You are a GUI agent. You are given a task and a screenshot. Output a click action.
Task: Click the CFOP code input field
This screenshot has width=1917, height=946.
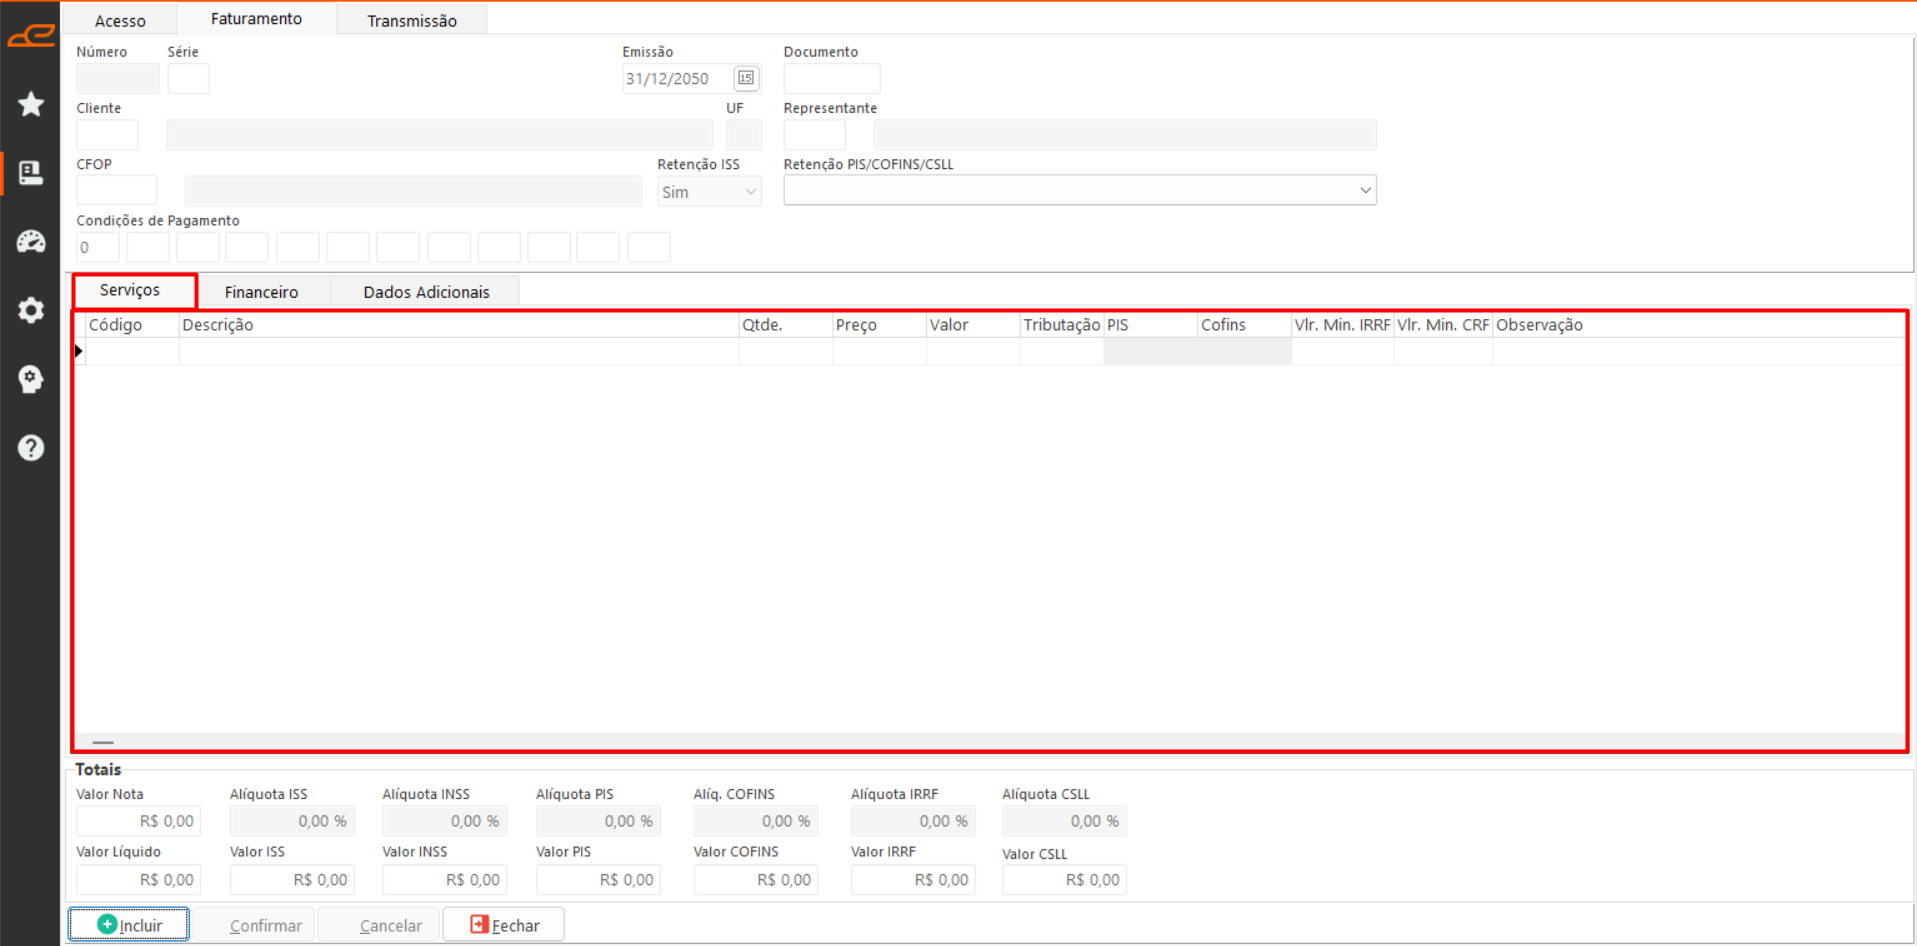tap(116, 191)
